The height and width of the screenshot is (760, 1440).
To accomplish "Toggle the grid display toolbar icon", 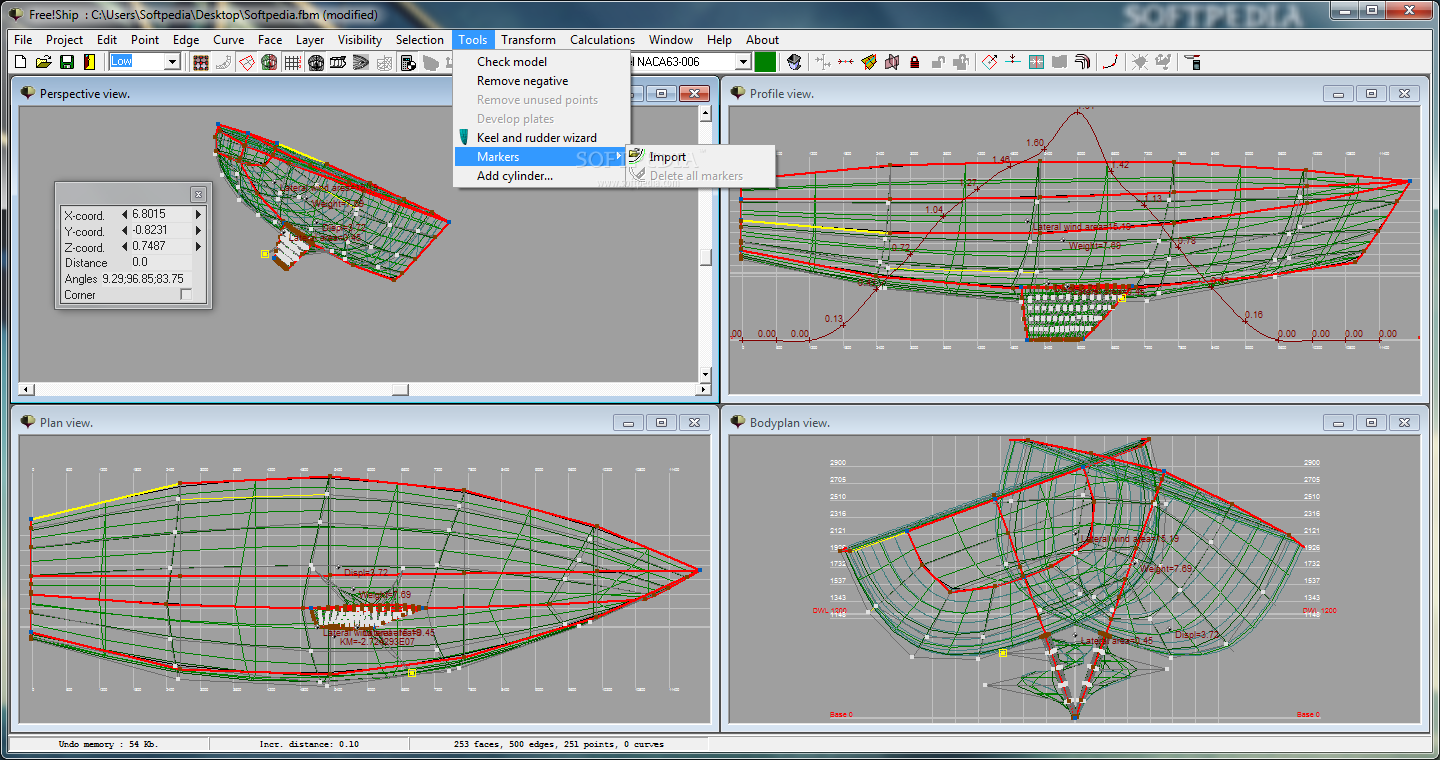I will coord(292,62).
